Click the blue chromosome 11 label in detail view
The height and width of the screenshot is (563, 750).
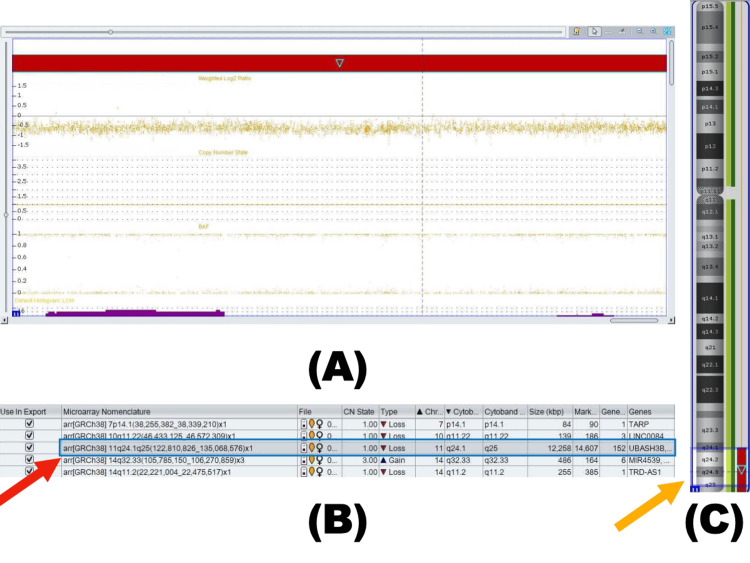pyautogui.click(x=16, y=313)
